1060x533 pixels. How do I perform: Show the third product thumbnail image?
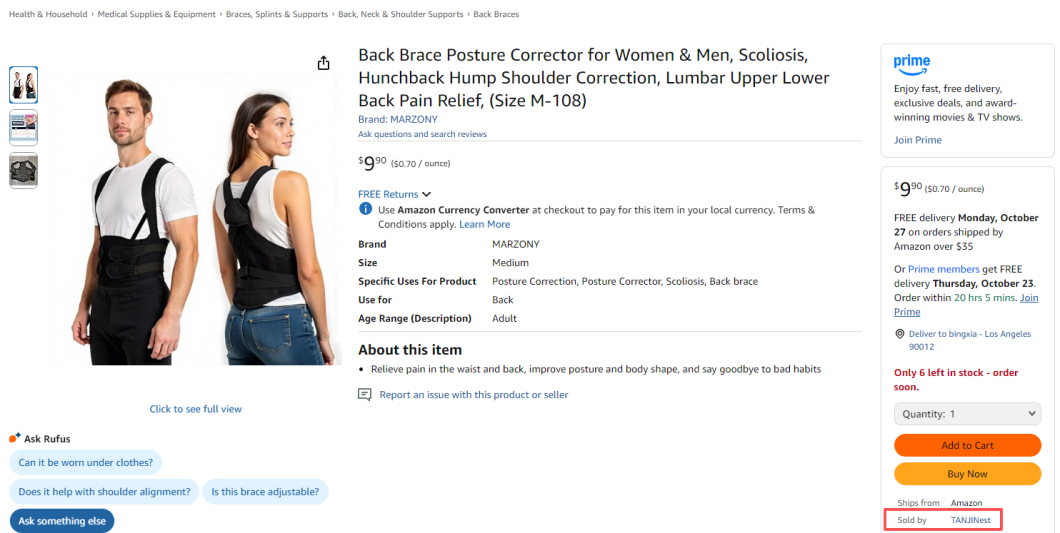[x=24, y=171]
